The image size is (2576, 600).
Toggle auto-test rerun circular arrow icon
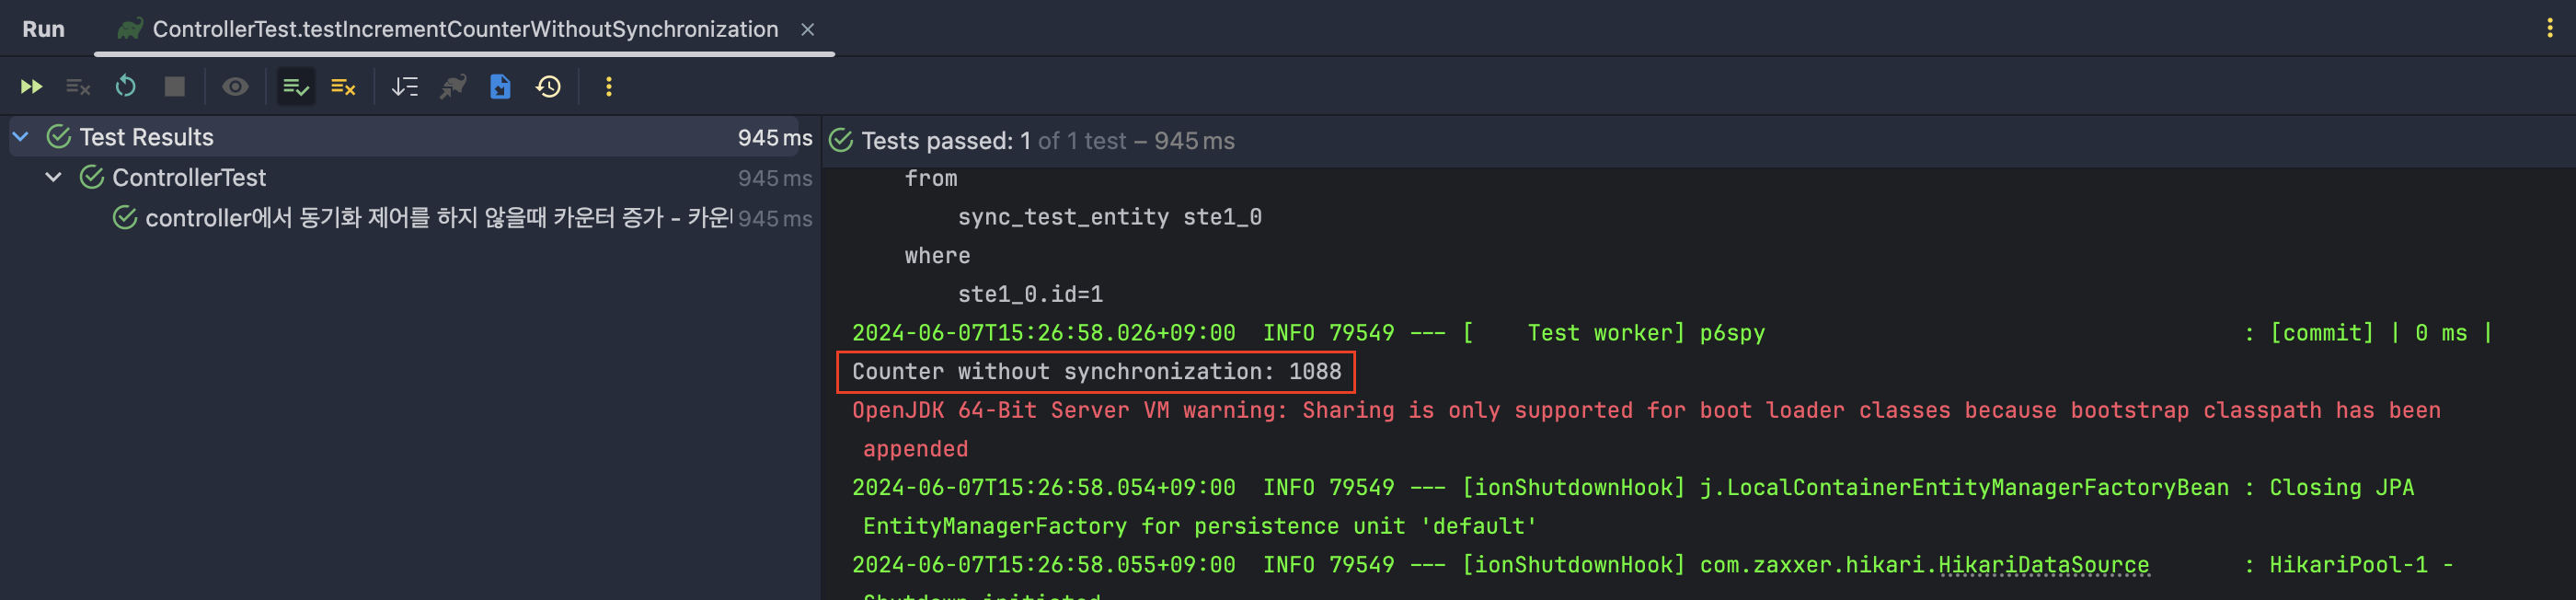(125, 87)
